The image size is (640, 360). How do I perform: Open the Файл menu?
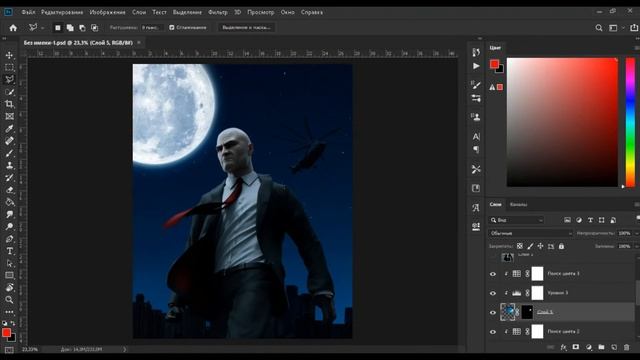(x=28, y=12)
